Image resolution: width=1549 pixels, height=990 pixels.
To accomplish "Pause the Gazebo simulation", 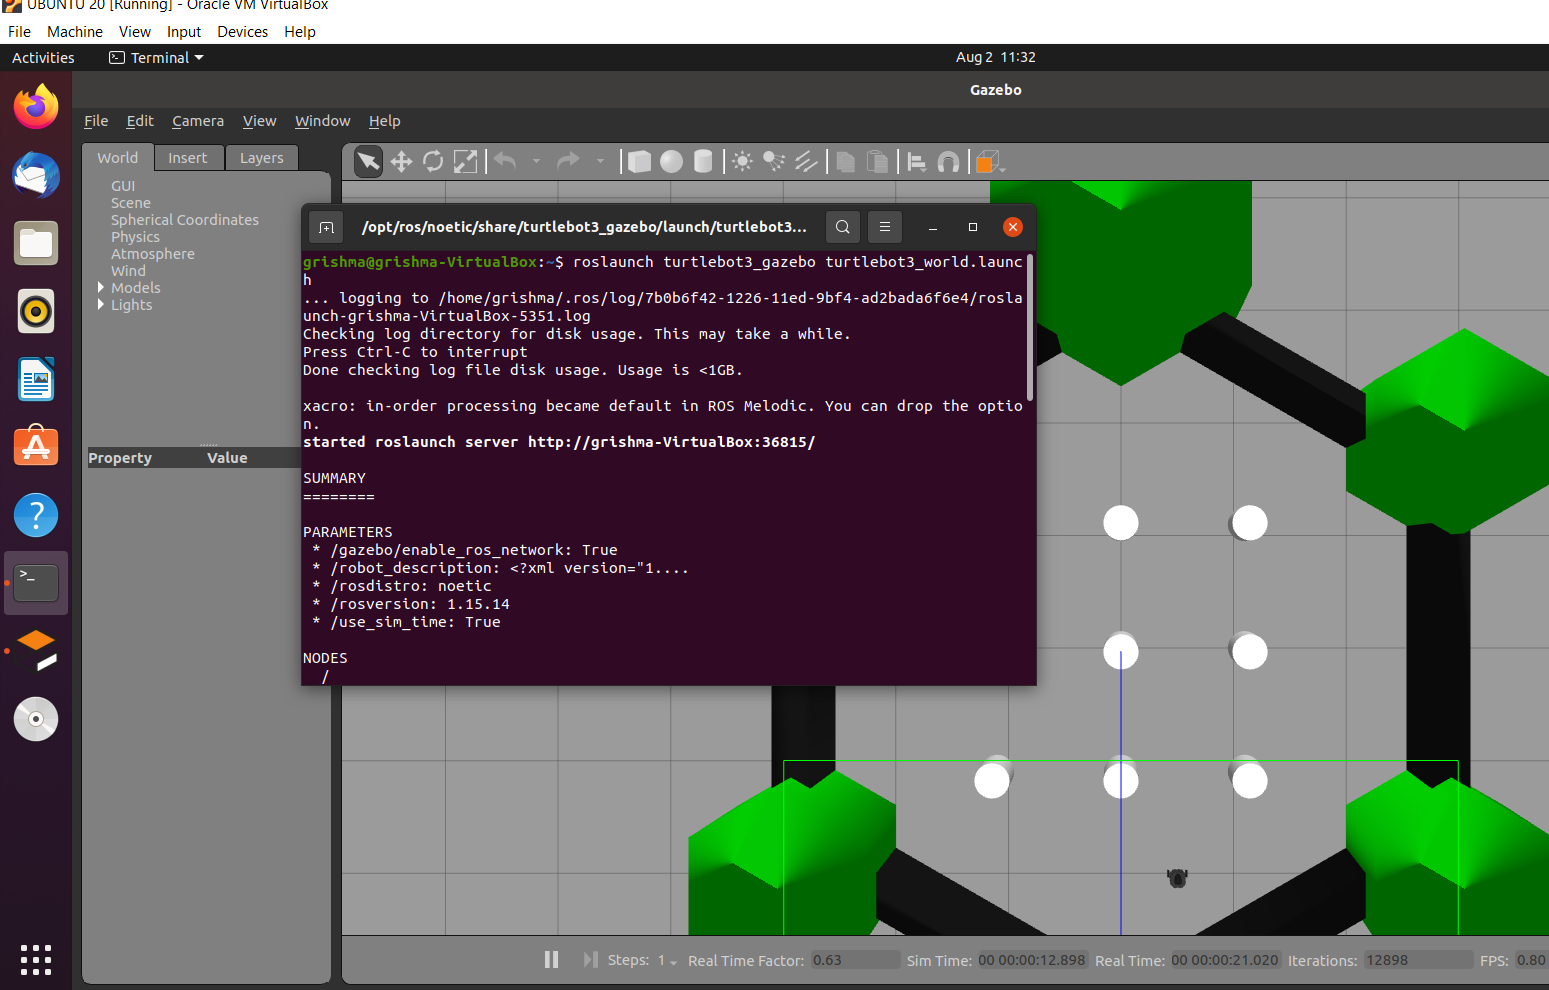I will 551,960.
